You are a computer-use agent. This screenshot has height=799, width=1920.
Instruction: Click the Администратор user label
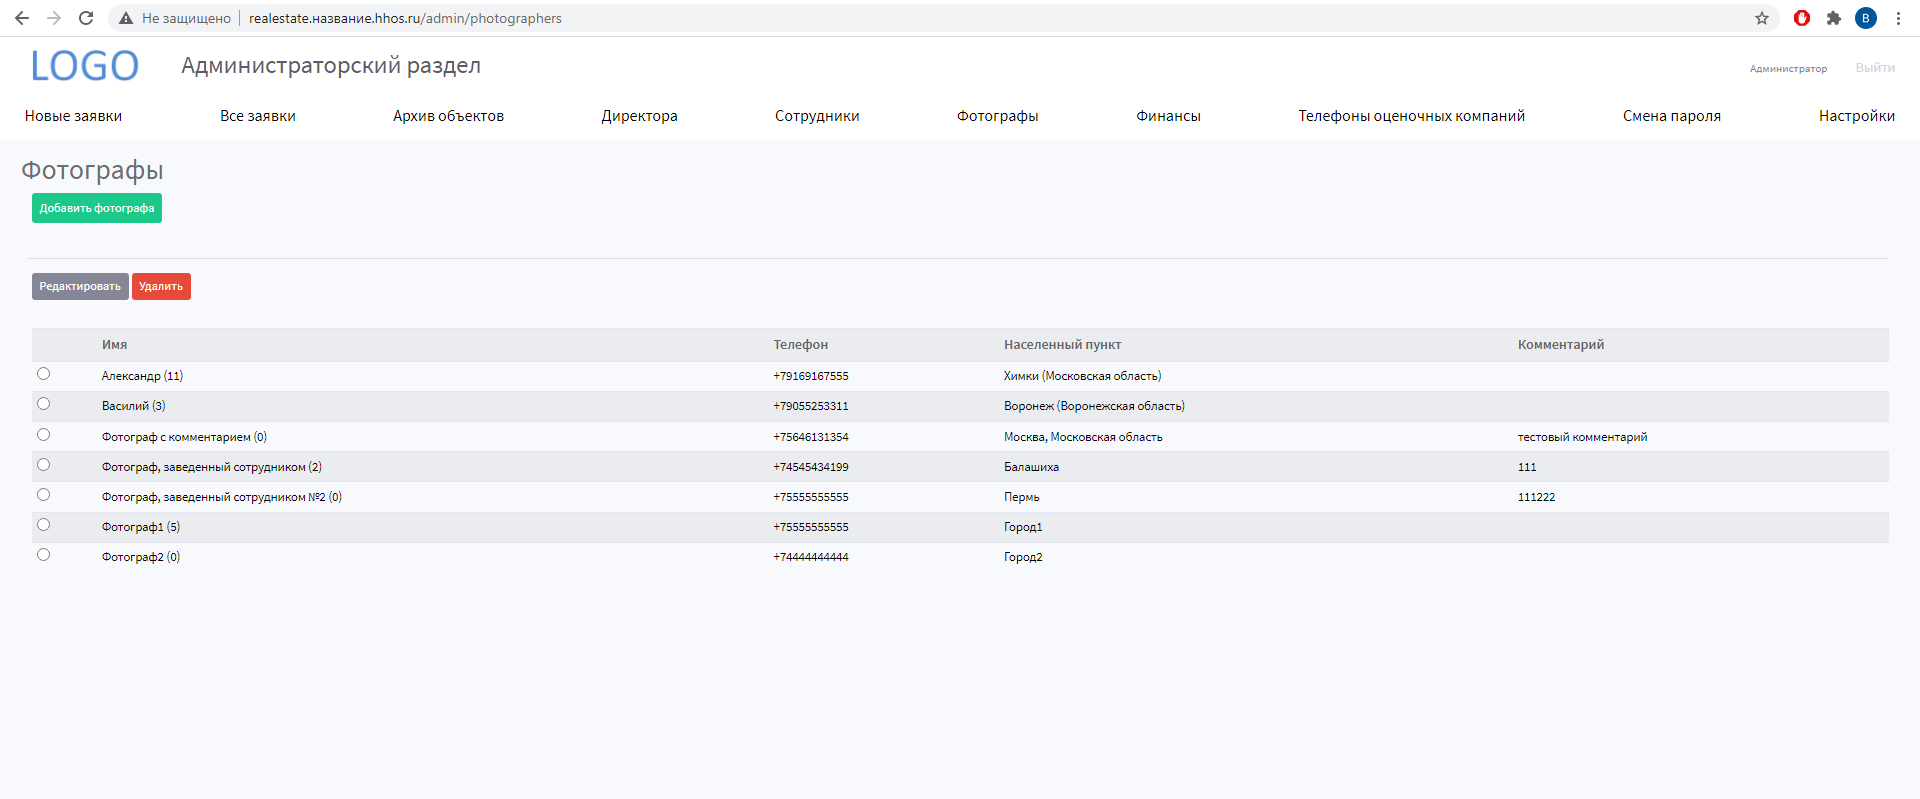tap(1788, 69)
